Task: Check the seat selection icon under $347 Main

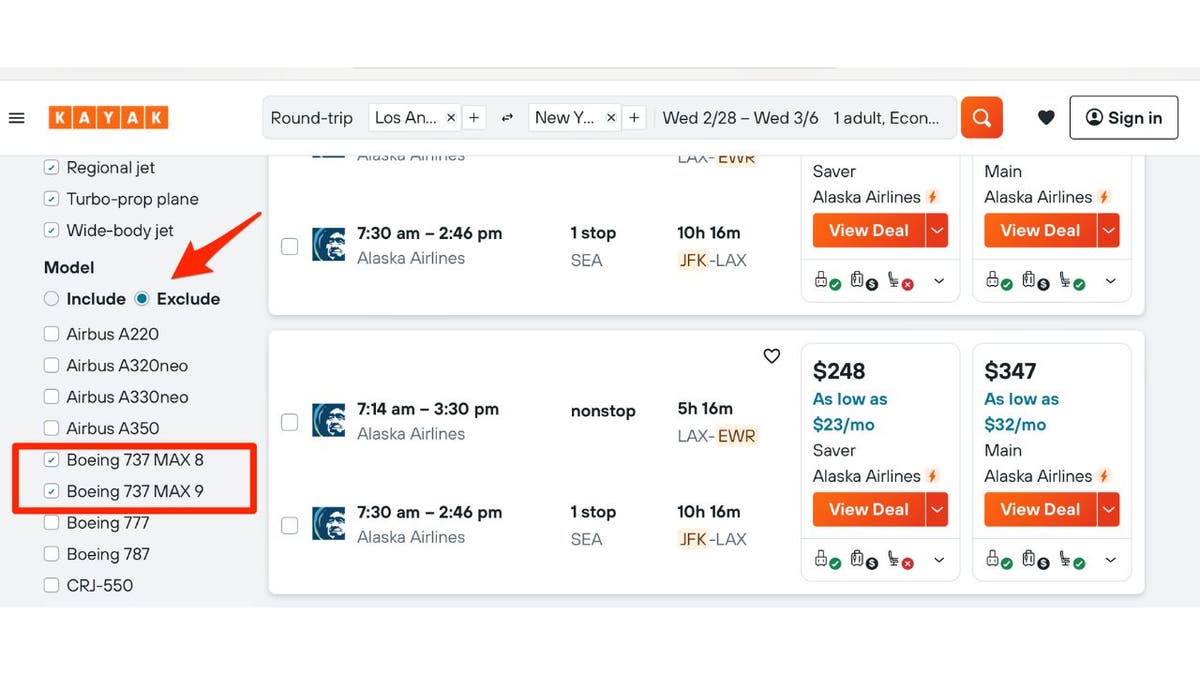Action: tap(1072, 560)
